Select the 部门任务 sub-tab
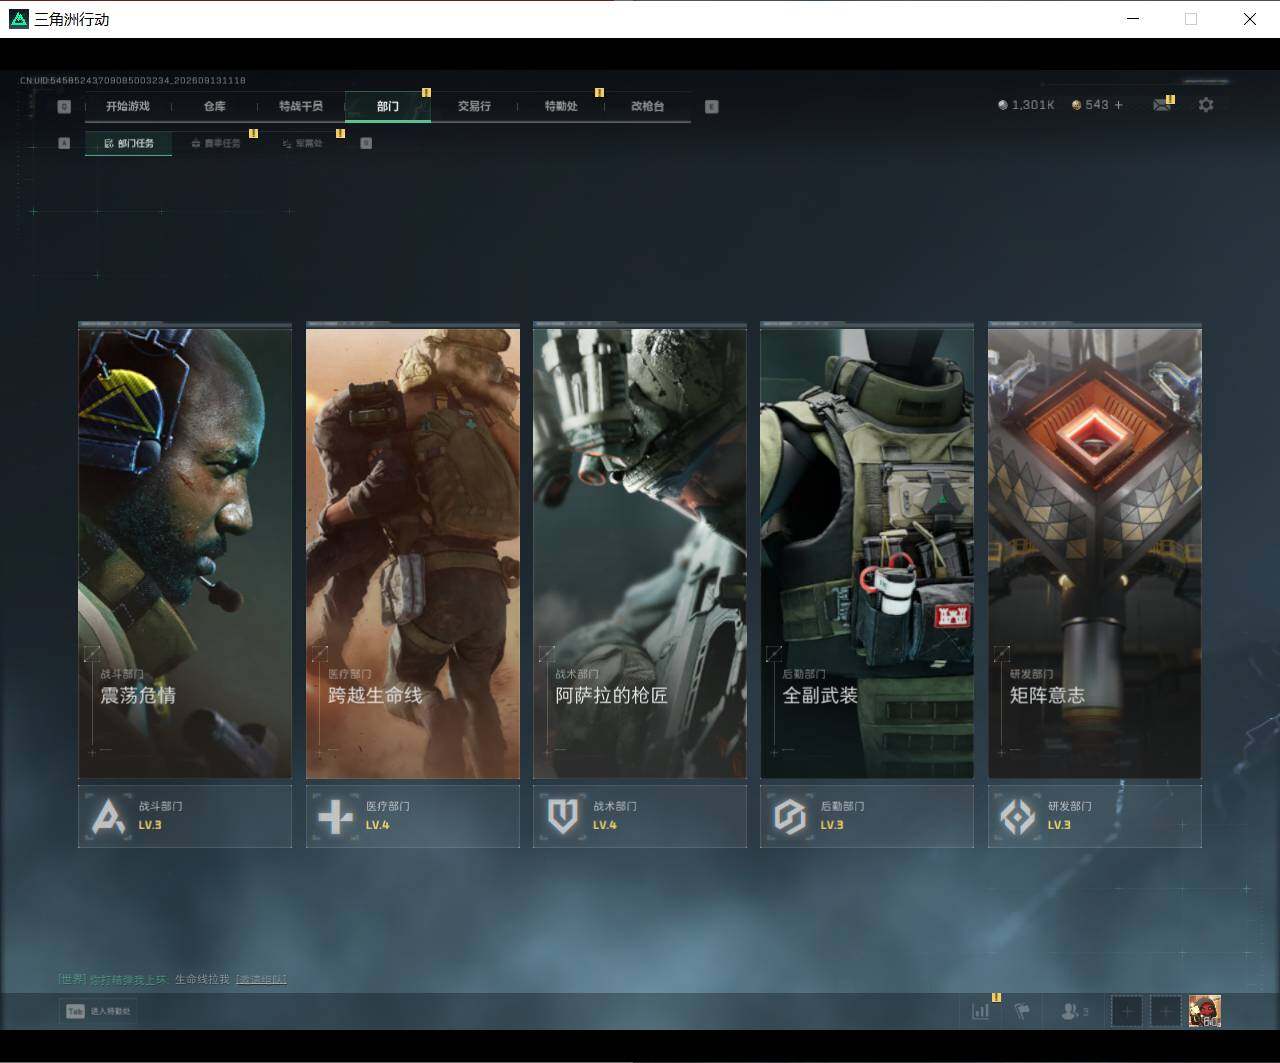This screenshot has width=1280, height=1063. [128, 143]
